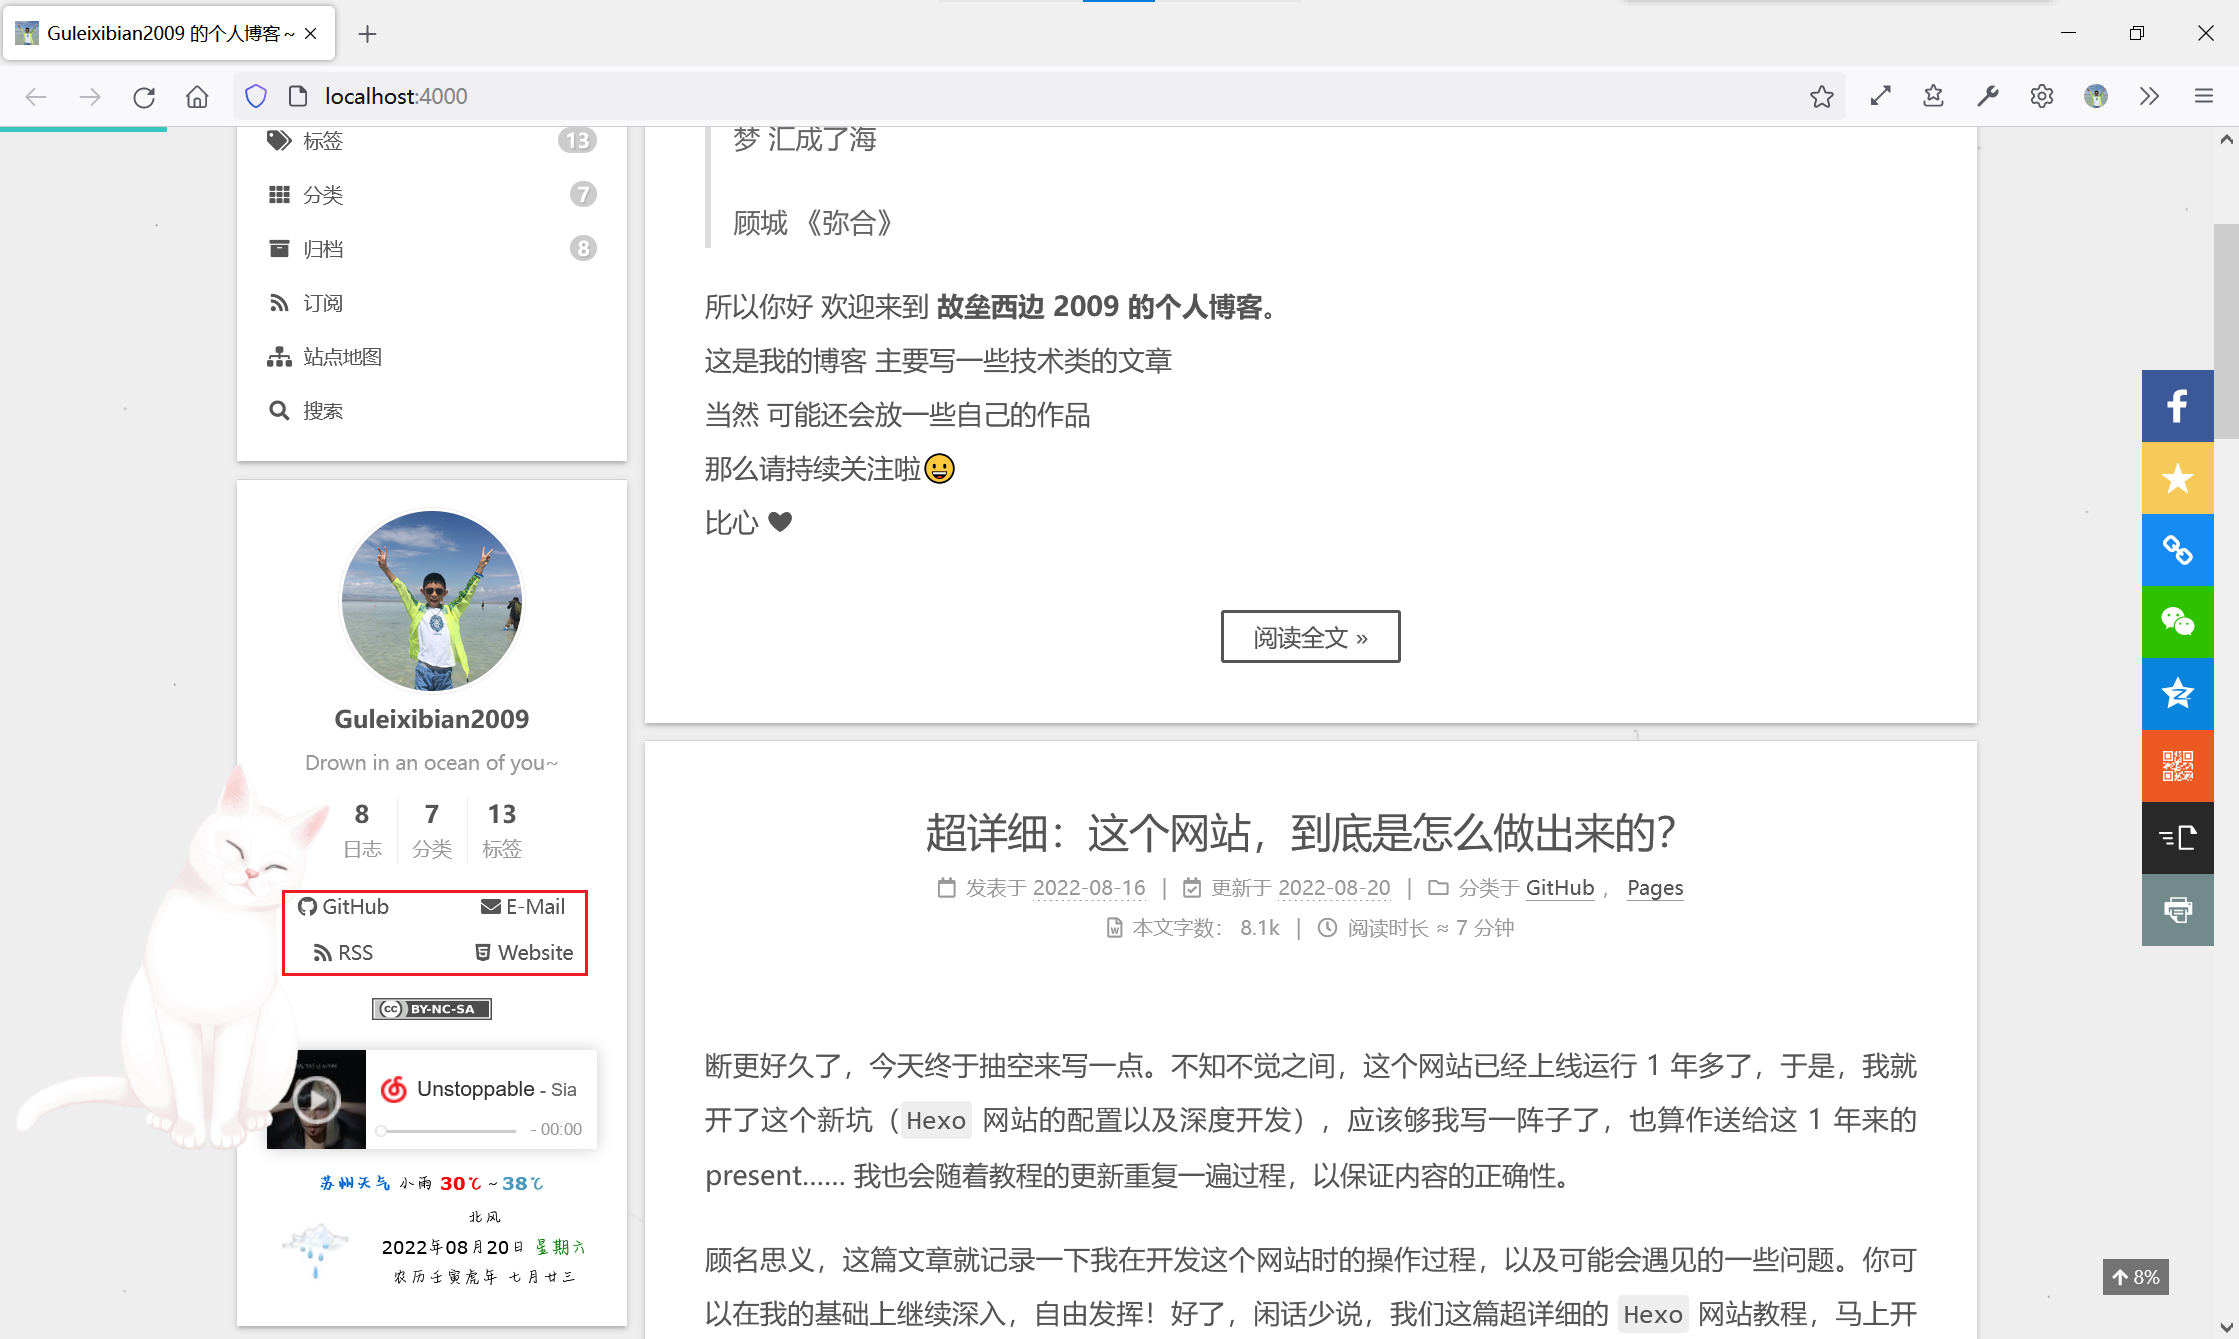2239x1339 pixels.
Task: Open the Firefox application menu
Action: coord(2203,96)
